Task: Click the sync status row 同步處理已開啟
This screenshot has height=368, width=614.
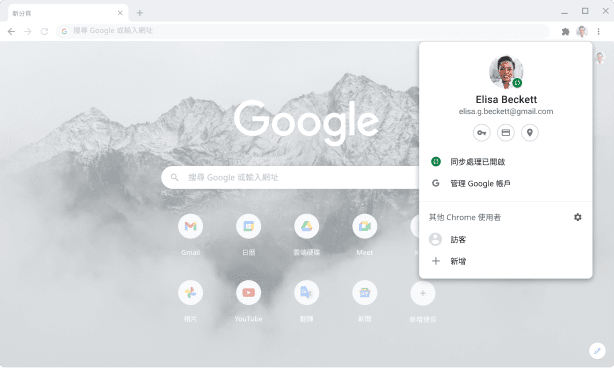Action: coord(506,162)
